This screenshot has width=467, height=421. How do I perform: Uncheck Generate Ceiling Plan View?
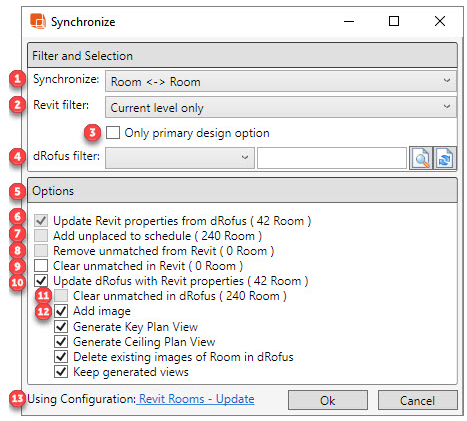61,341
